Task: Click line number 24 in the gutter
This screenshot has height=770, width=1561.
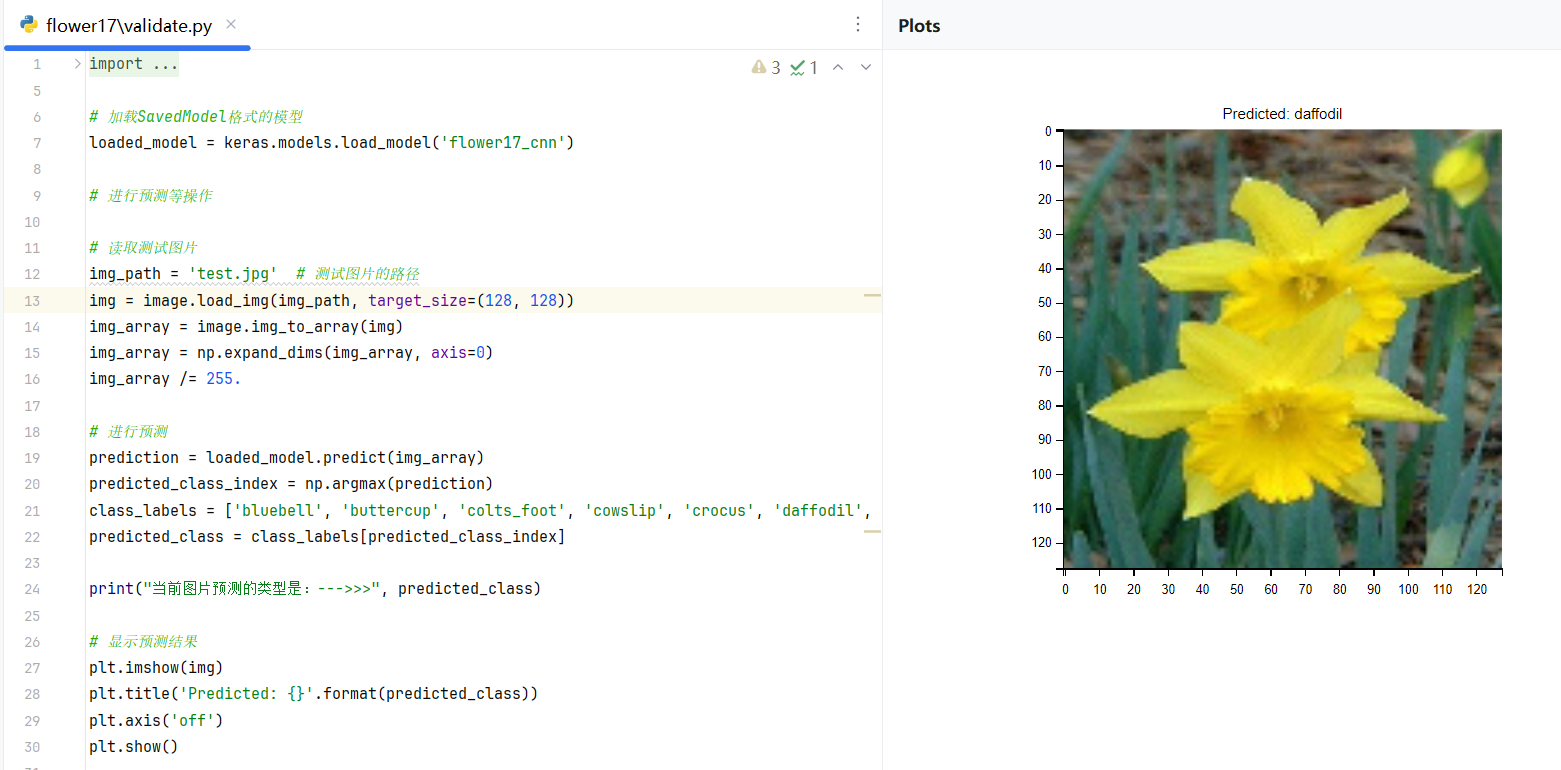Action: pyautogui.click(x=33, y=589)
